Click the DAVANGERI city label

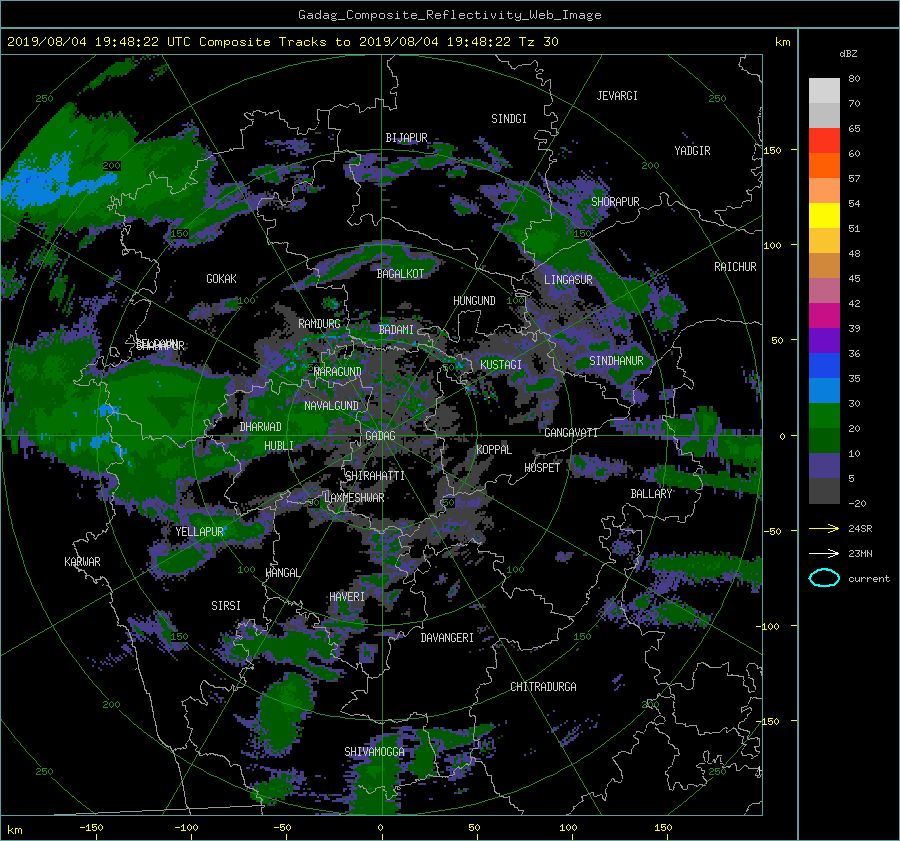(x=447, y=638)
